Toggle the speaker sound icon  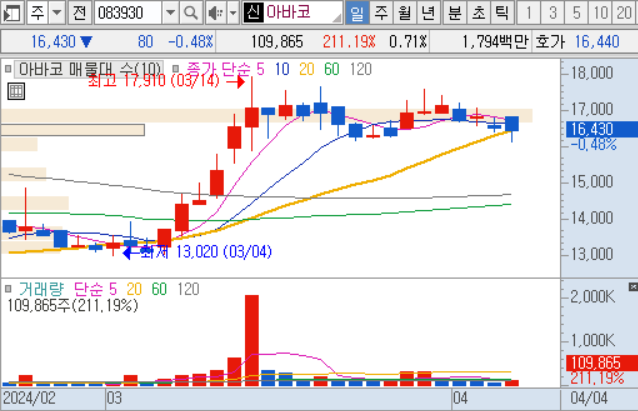(x=215, y=13)
